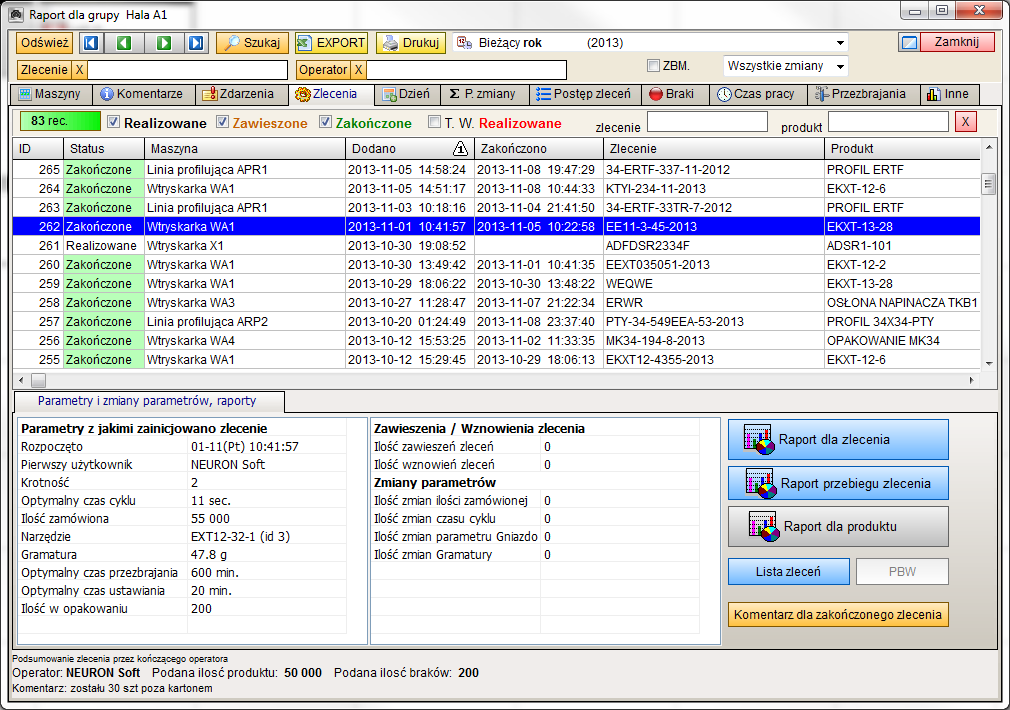1010x710 pixels.
Task: Clear the Zlecenie filter with its X
Action: click(x=79, y=70)
